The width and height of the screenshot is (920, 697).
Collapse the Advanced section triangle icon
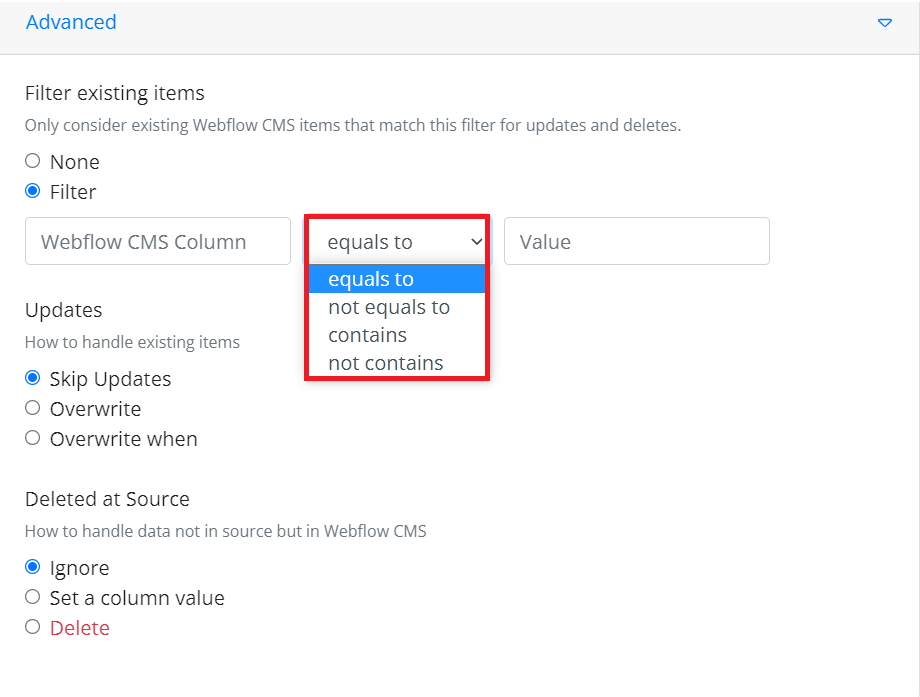tap(884, 23)
